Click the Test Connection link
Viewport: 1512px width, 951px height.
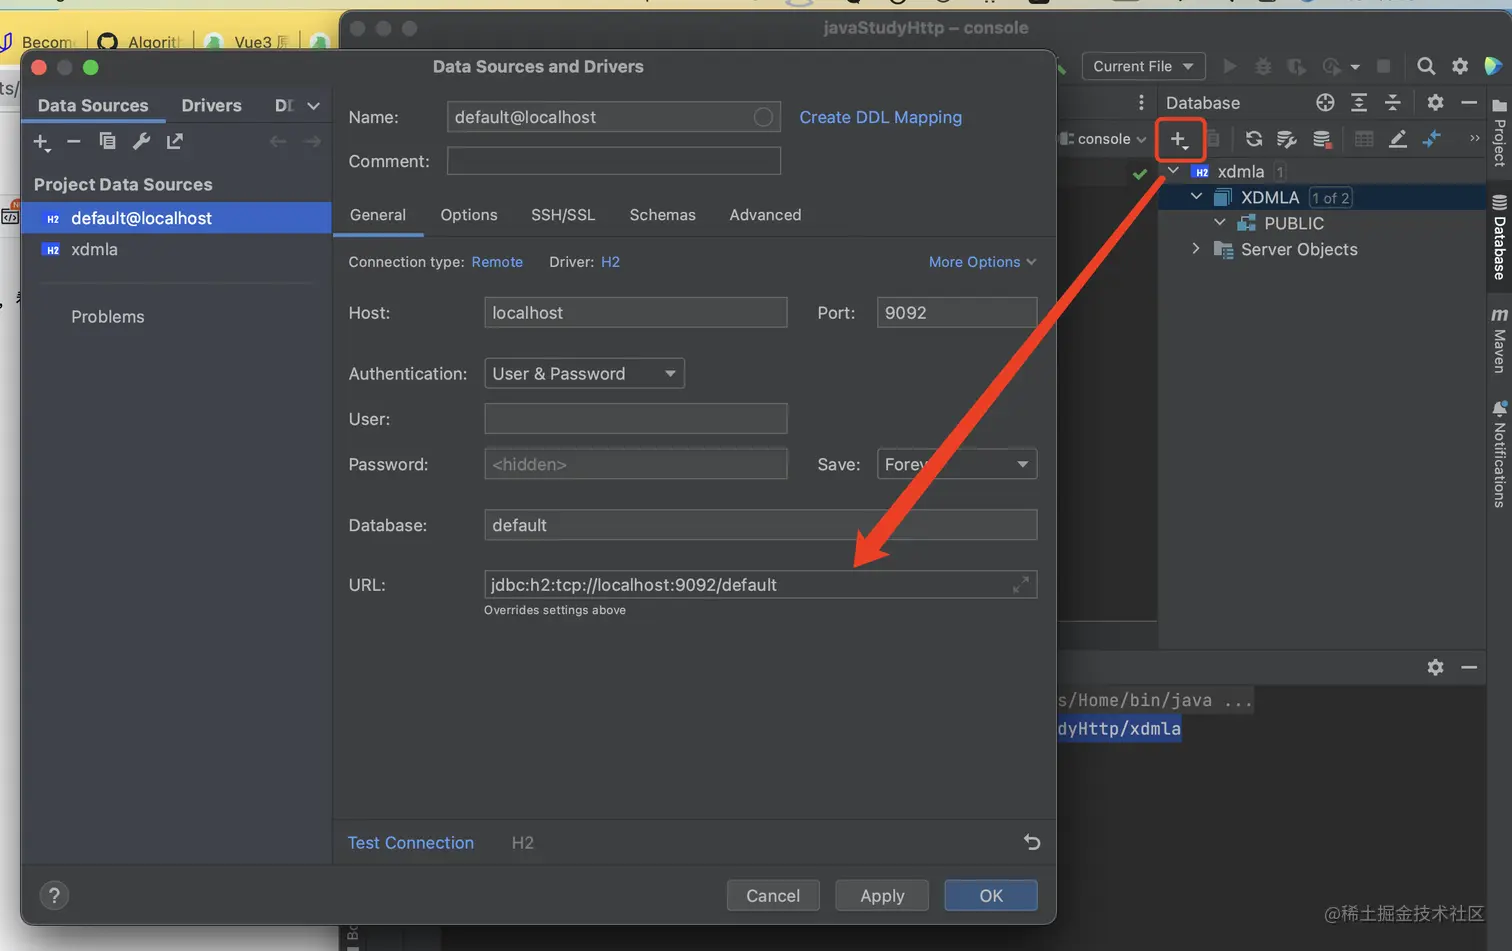[411, 843]
